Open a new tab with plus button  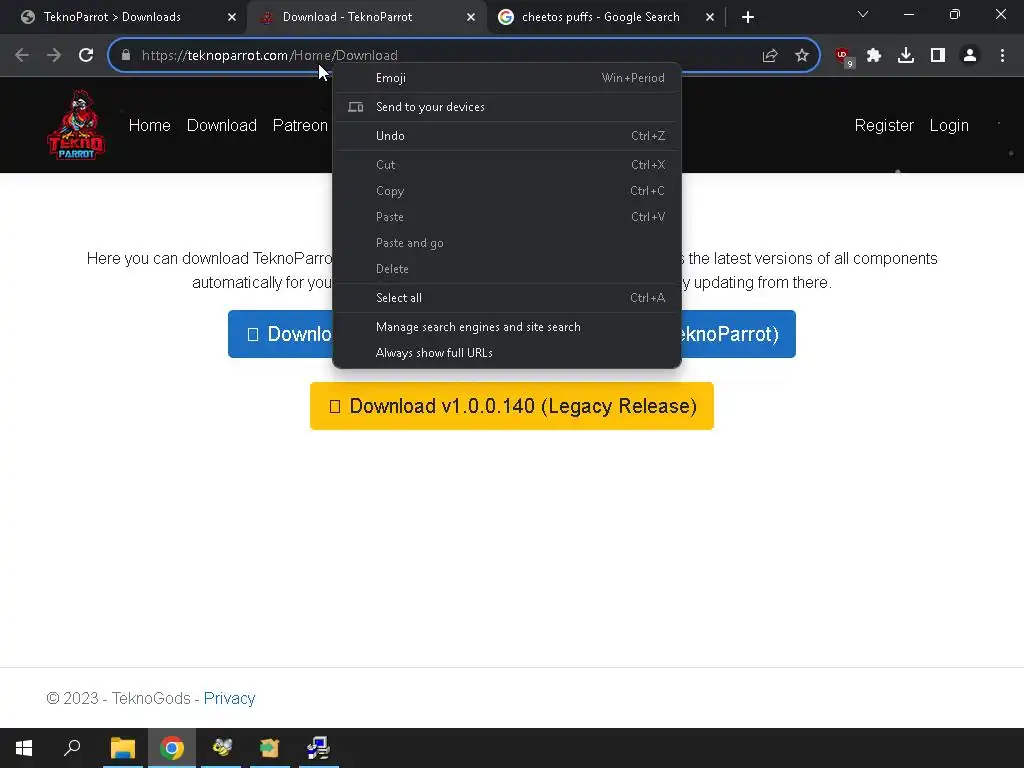(x=748, y=17)
